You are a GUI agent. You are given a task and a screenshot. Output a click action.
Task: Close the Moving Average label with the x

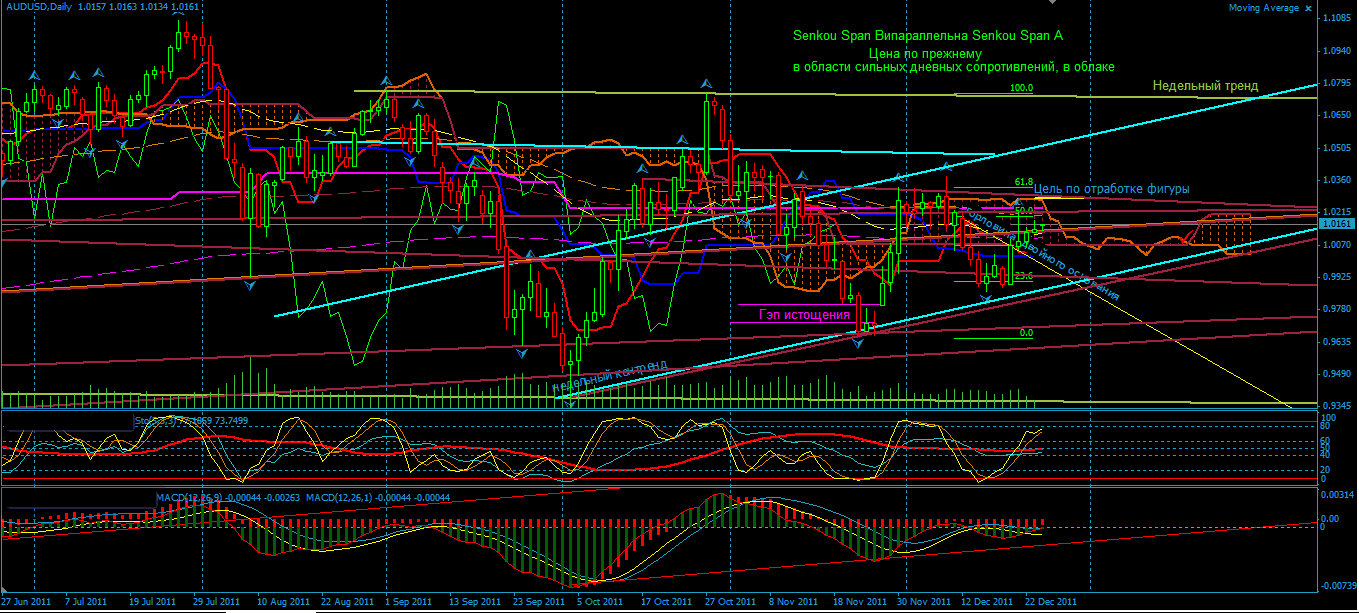1307,8
